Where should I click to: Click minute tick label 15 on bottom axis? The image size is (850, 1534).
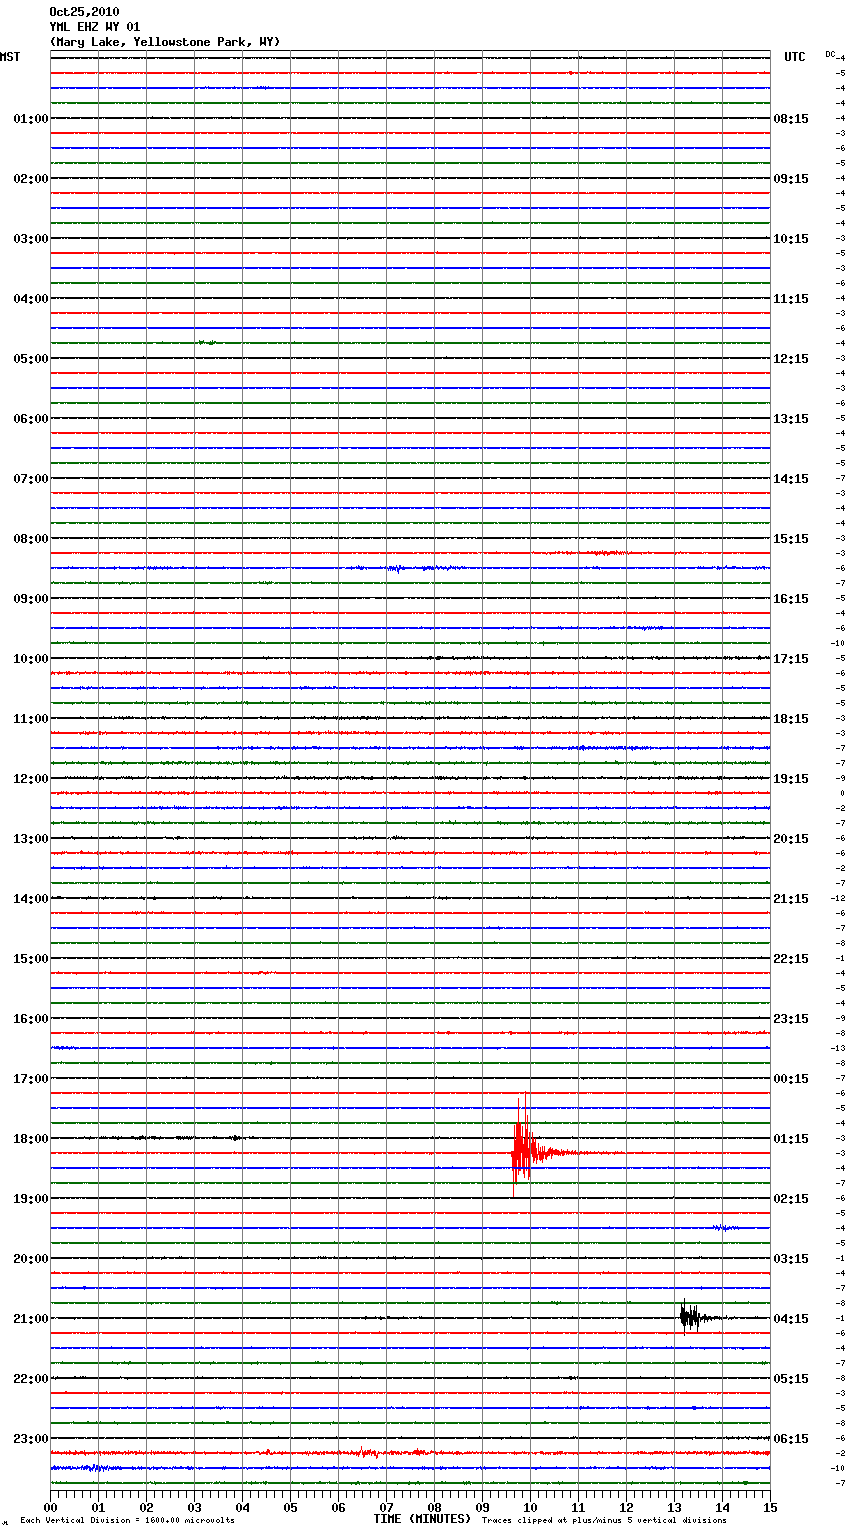(x=770, y=1507)
